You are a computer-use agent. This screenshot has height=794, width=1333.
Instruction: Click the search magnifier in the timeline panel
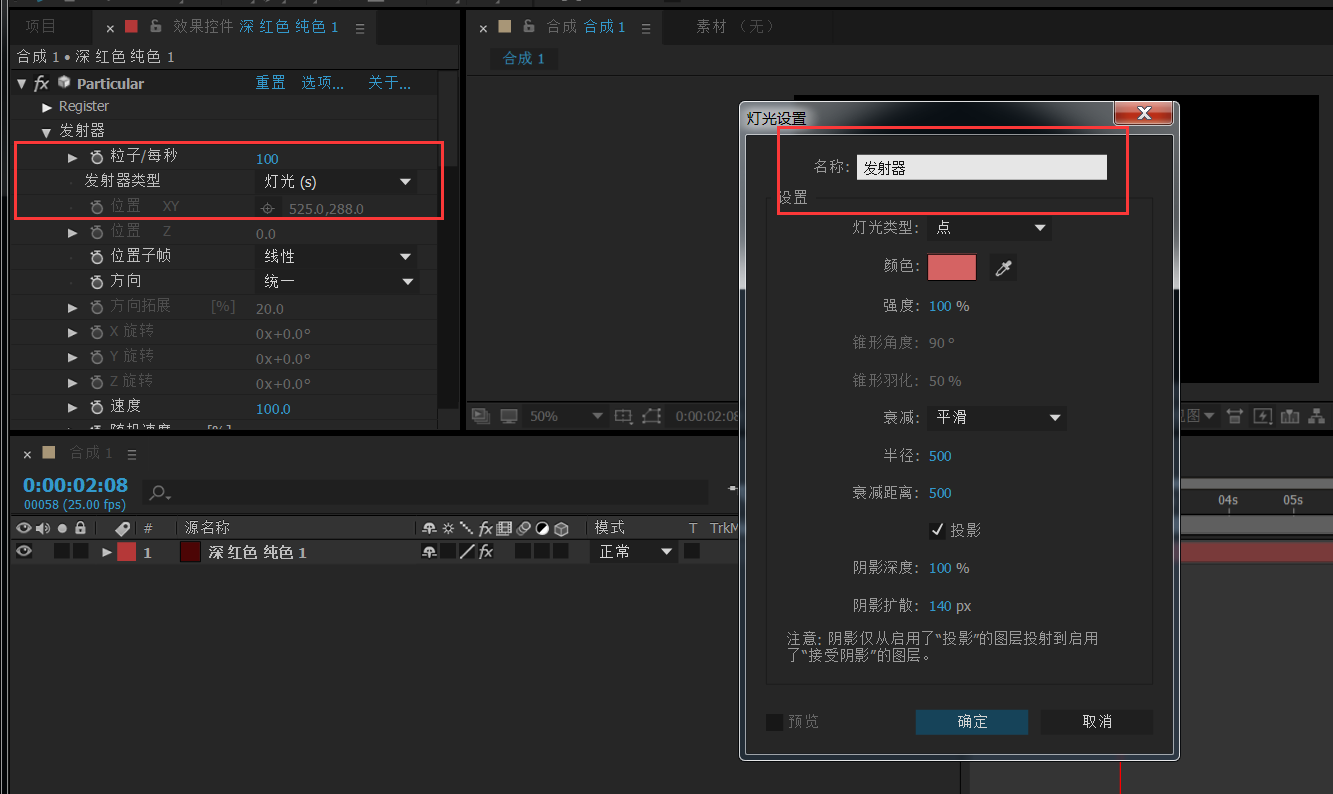coord(157,493)
